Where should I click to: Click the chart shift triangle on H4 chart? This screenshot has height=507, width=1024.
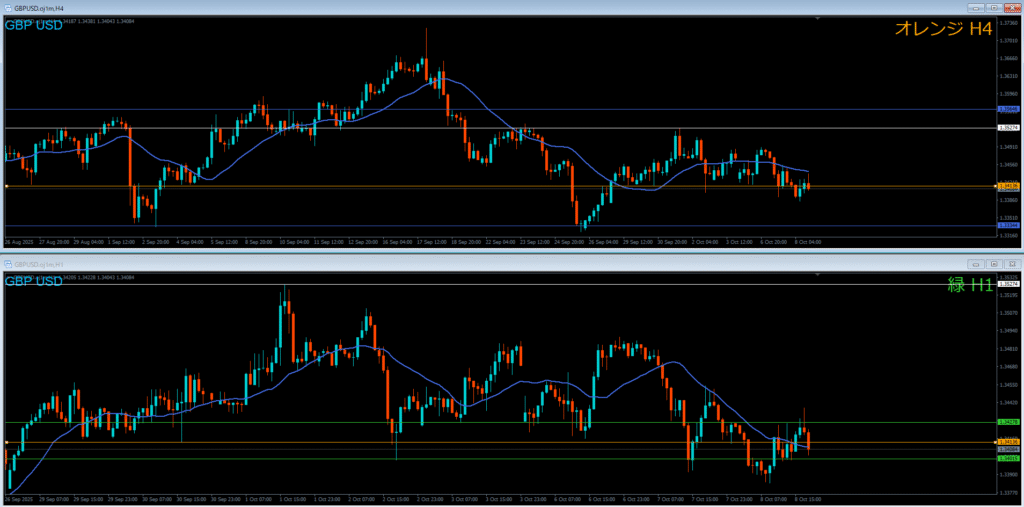818,19
